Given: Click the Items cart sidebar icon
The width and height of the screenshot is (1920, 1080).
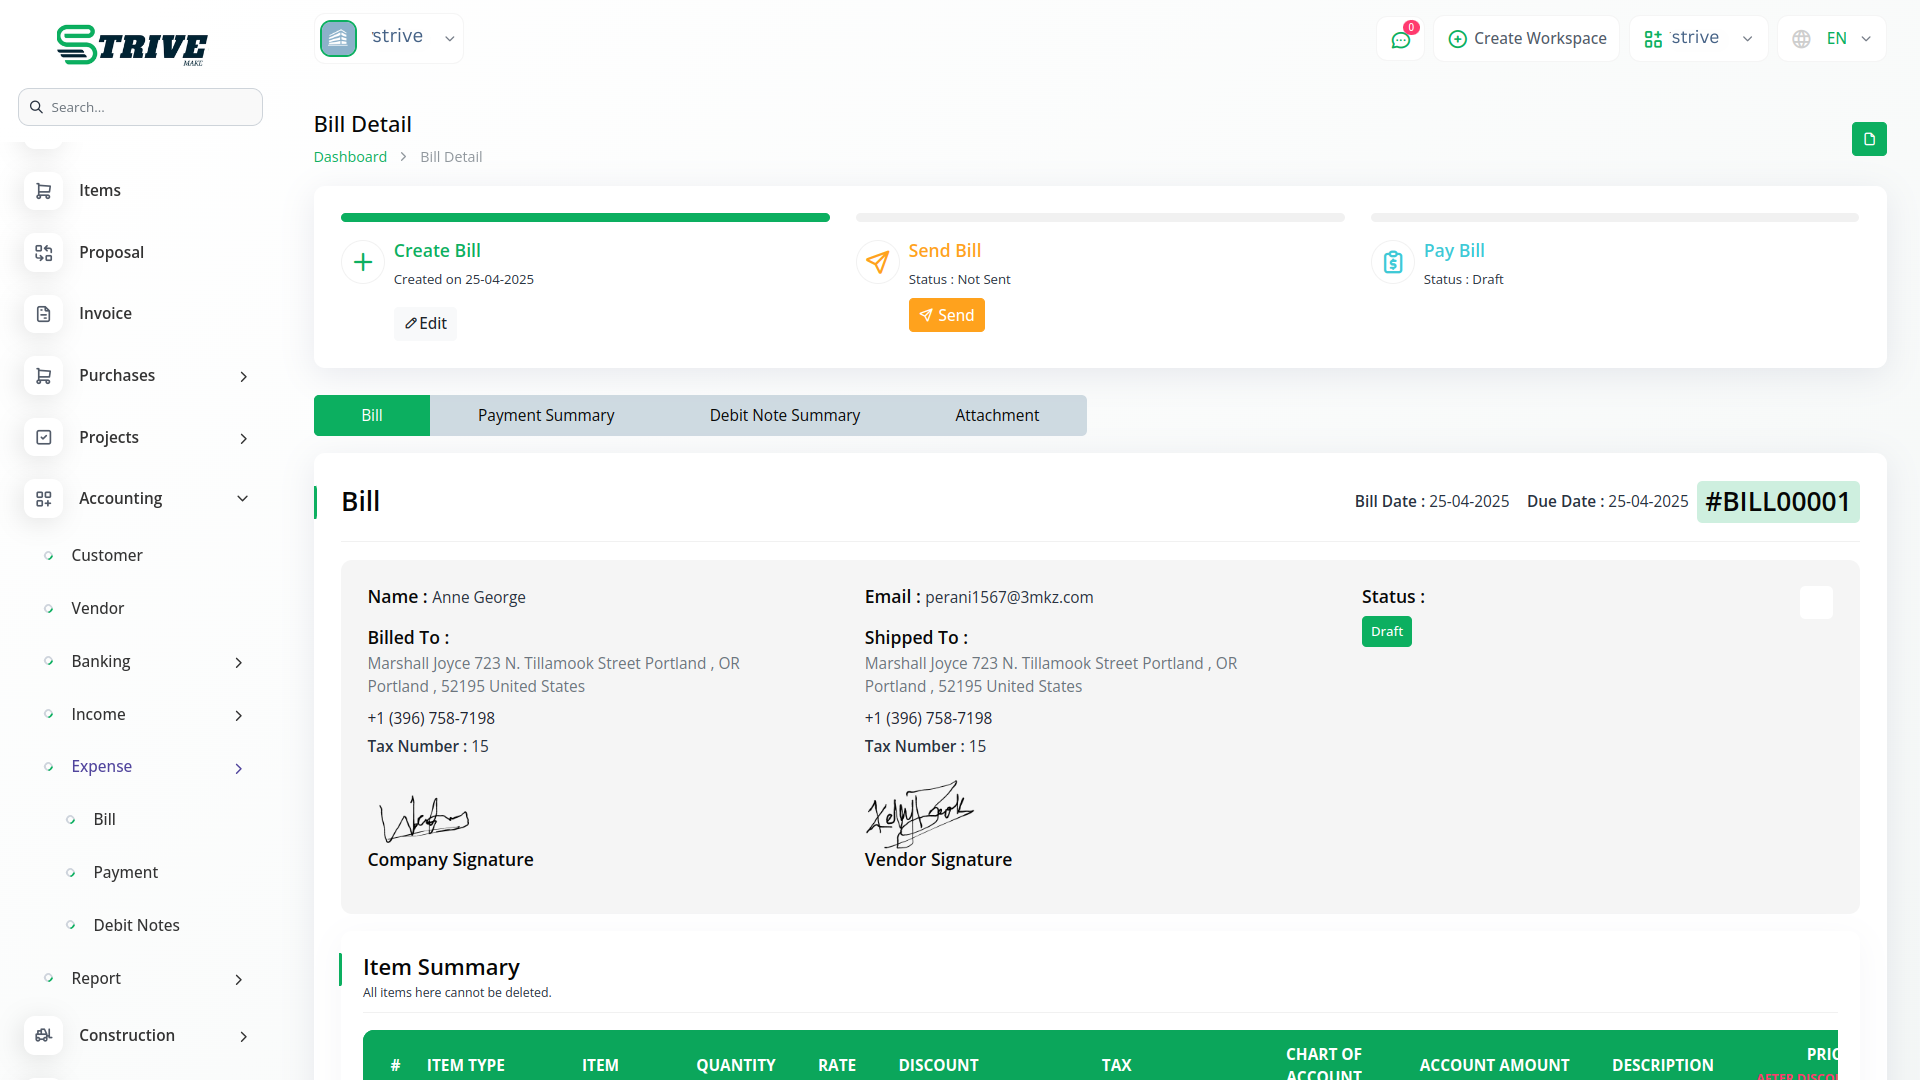Looking at the screenshot, I should click(43, 191).
